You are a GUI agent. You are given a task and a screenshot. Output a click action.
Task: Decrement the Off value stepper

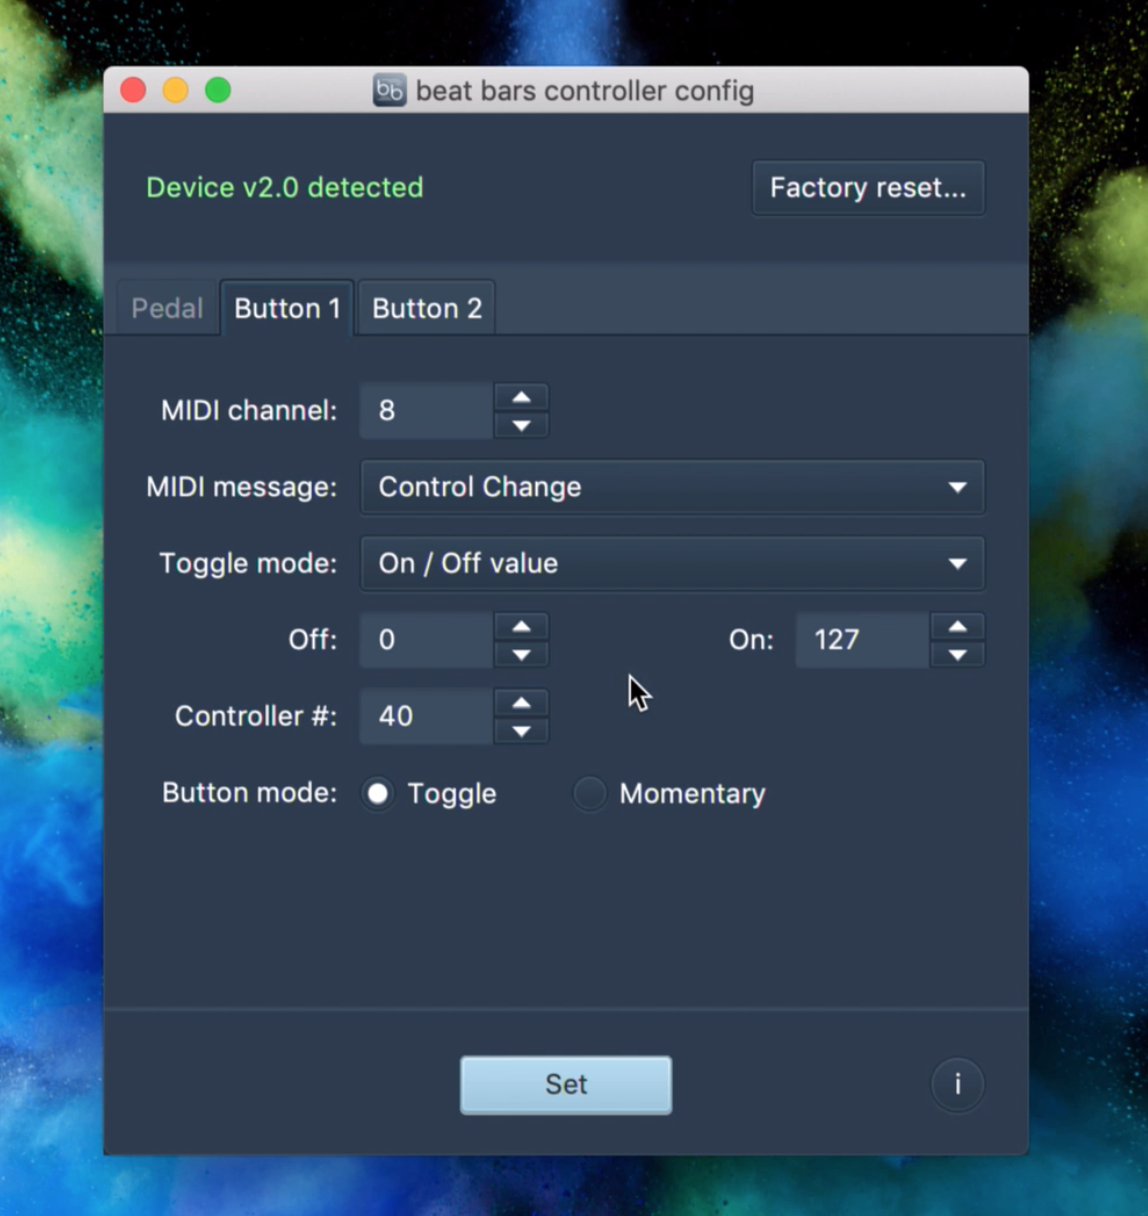click(521, 655)
